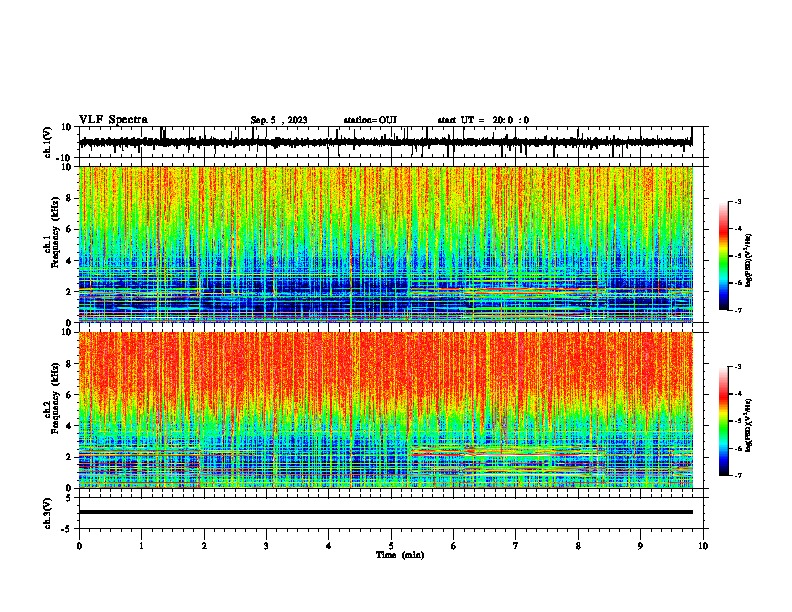This screenshot has height=612, width=792.
Task: Select the "start UT = 20: 0 : 0" text
Action: [483, 120]
